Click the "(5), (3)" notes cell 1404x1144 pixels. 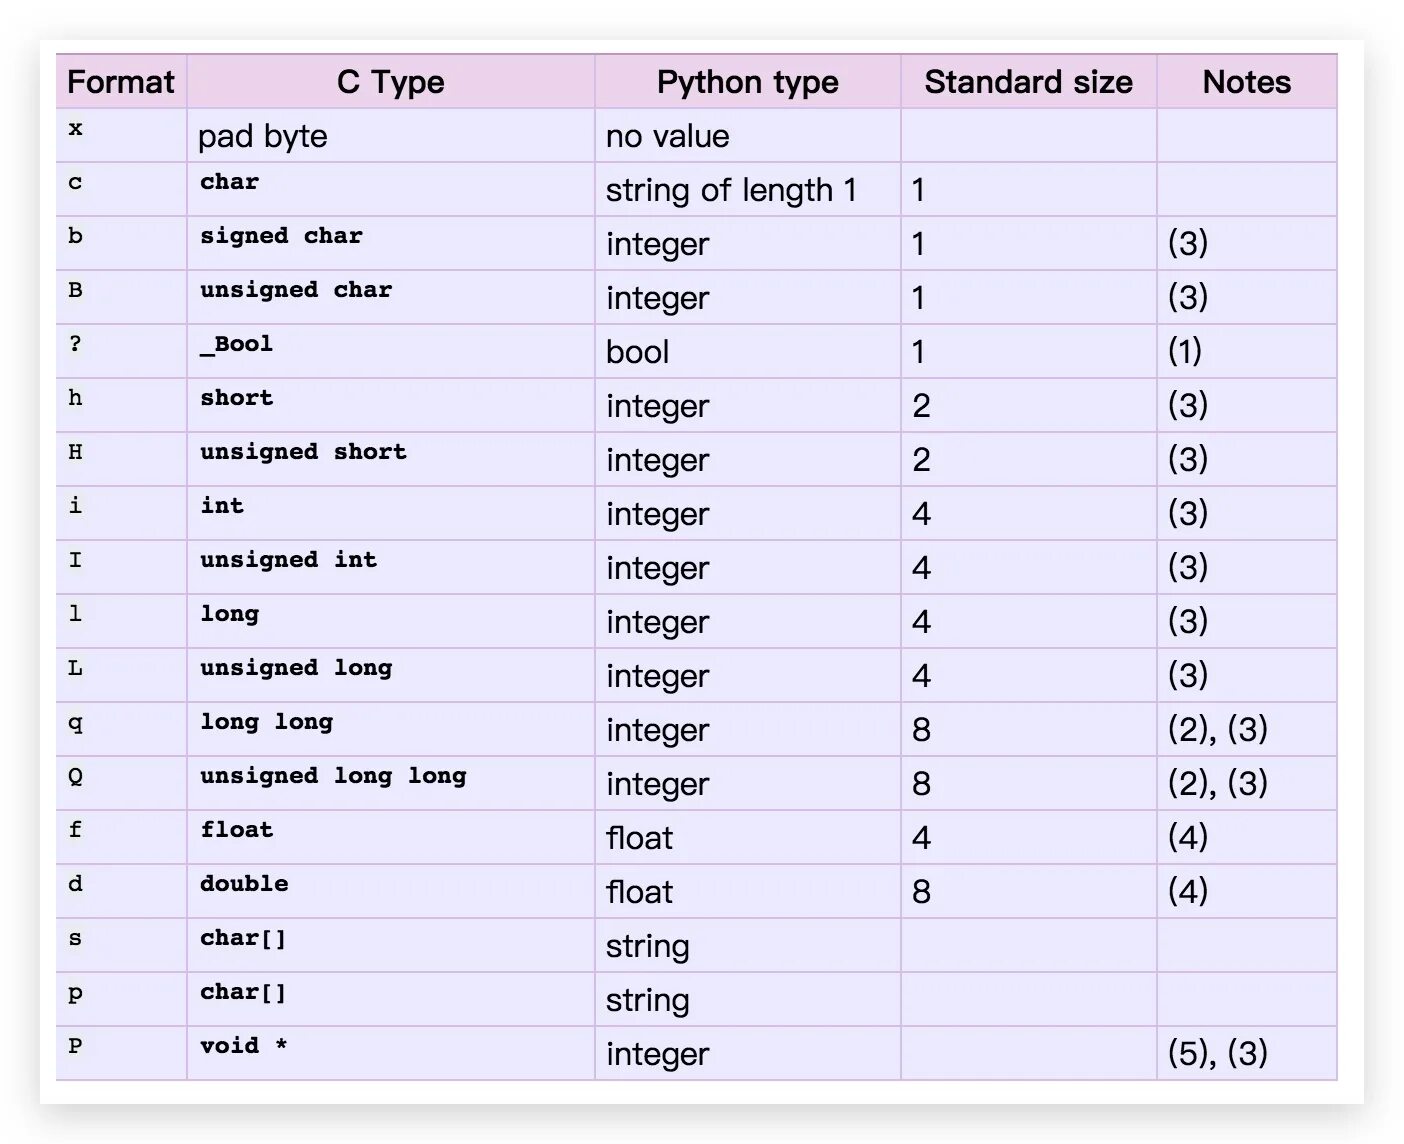tap(1218, 1053)
